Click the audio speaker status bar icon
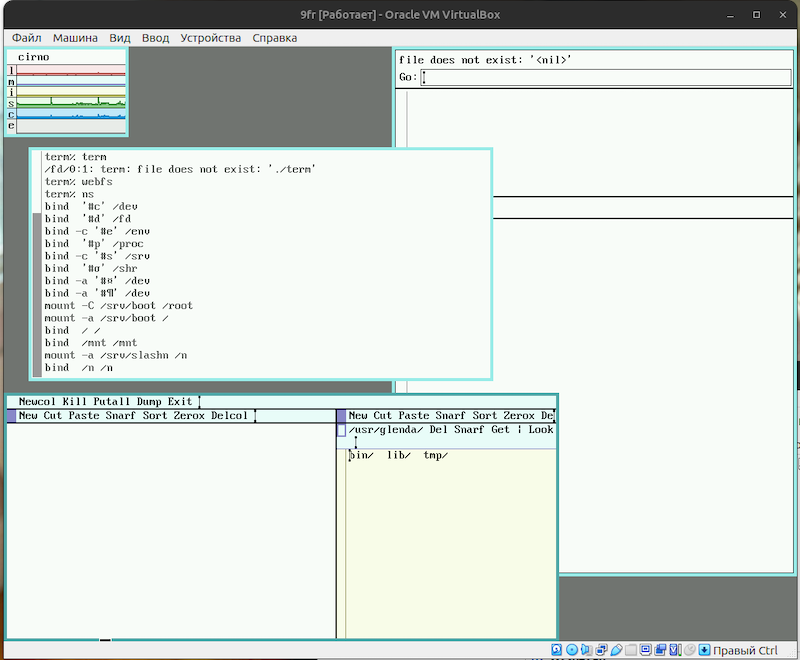Screen dimensions: 800x660 tap(587, 650)
